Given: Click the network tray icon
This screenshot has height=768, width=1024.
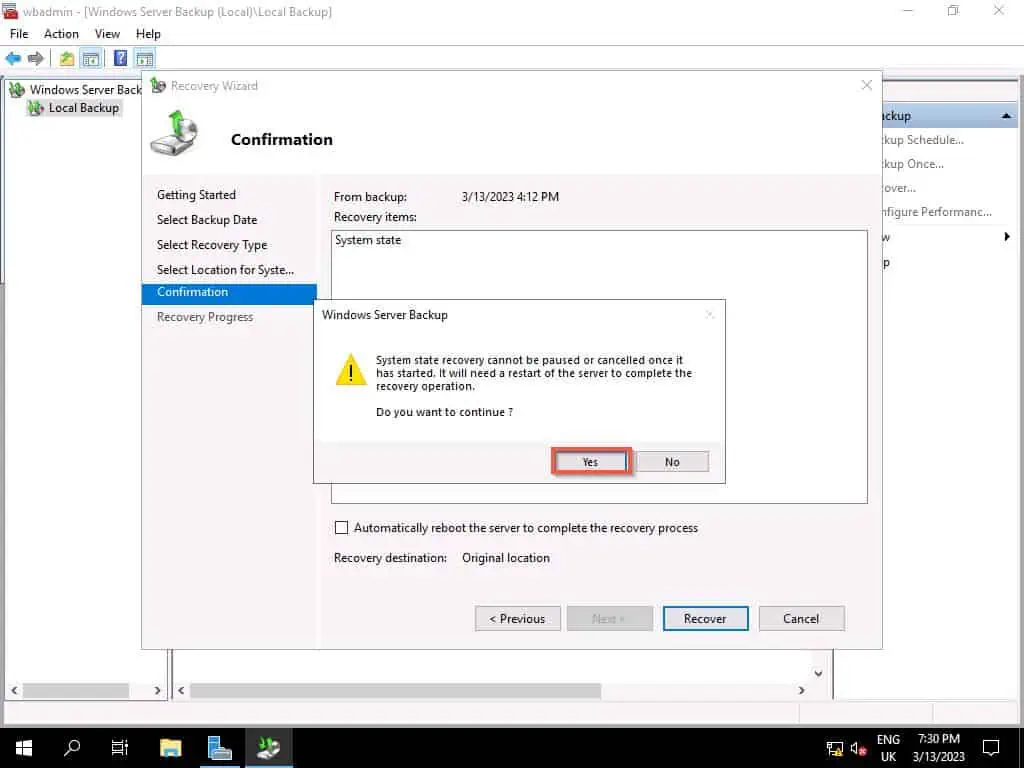Looking at the screenshot, I should pyautogui.click(x=835, y=748).
